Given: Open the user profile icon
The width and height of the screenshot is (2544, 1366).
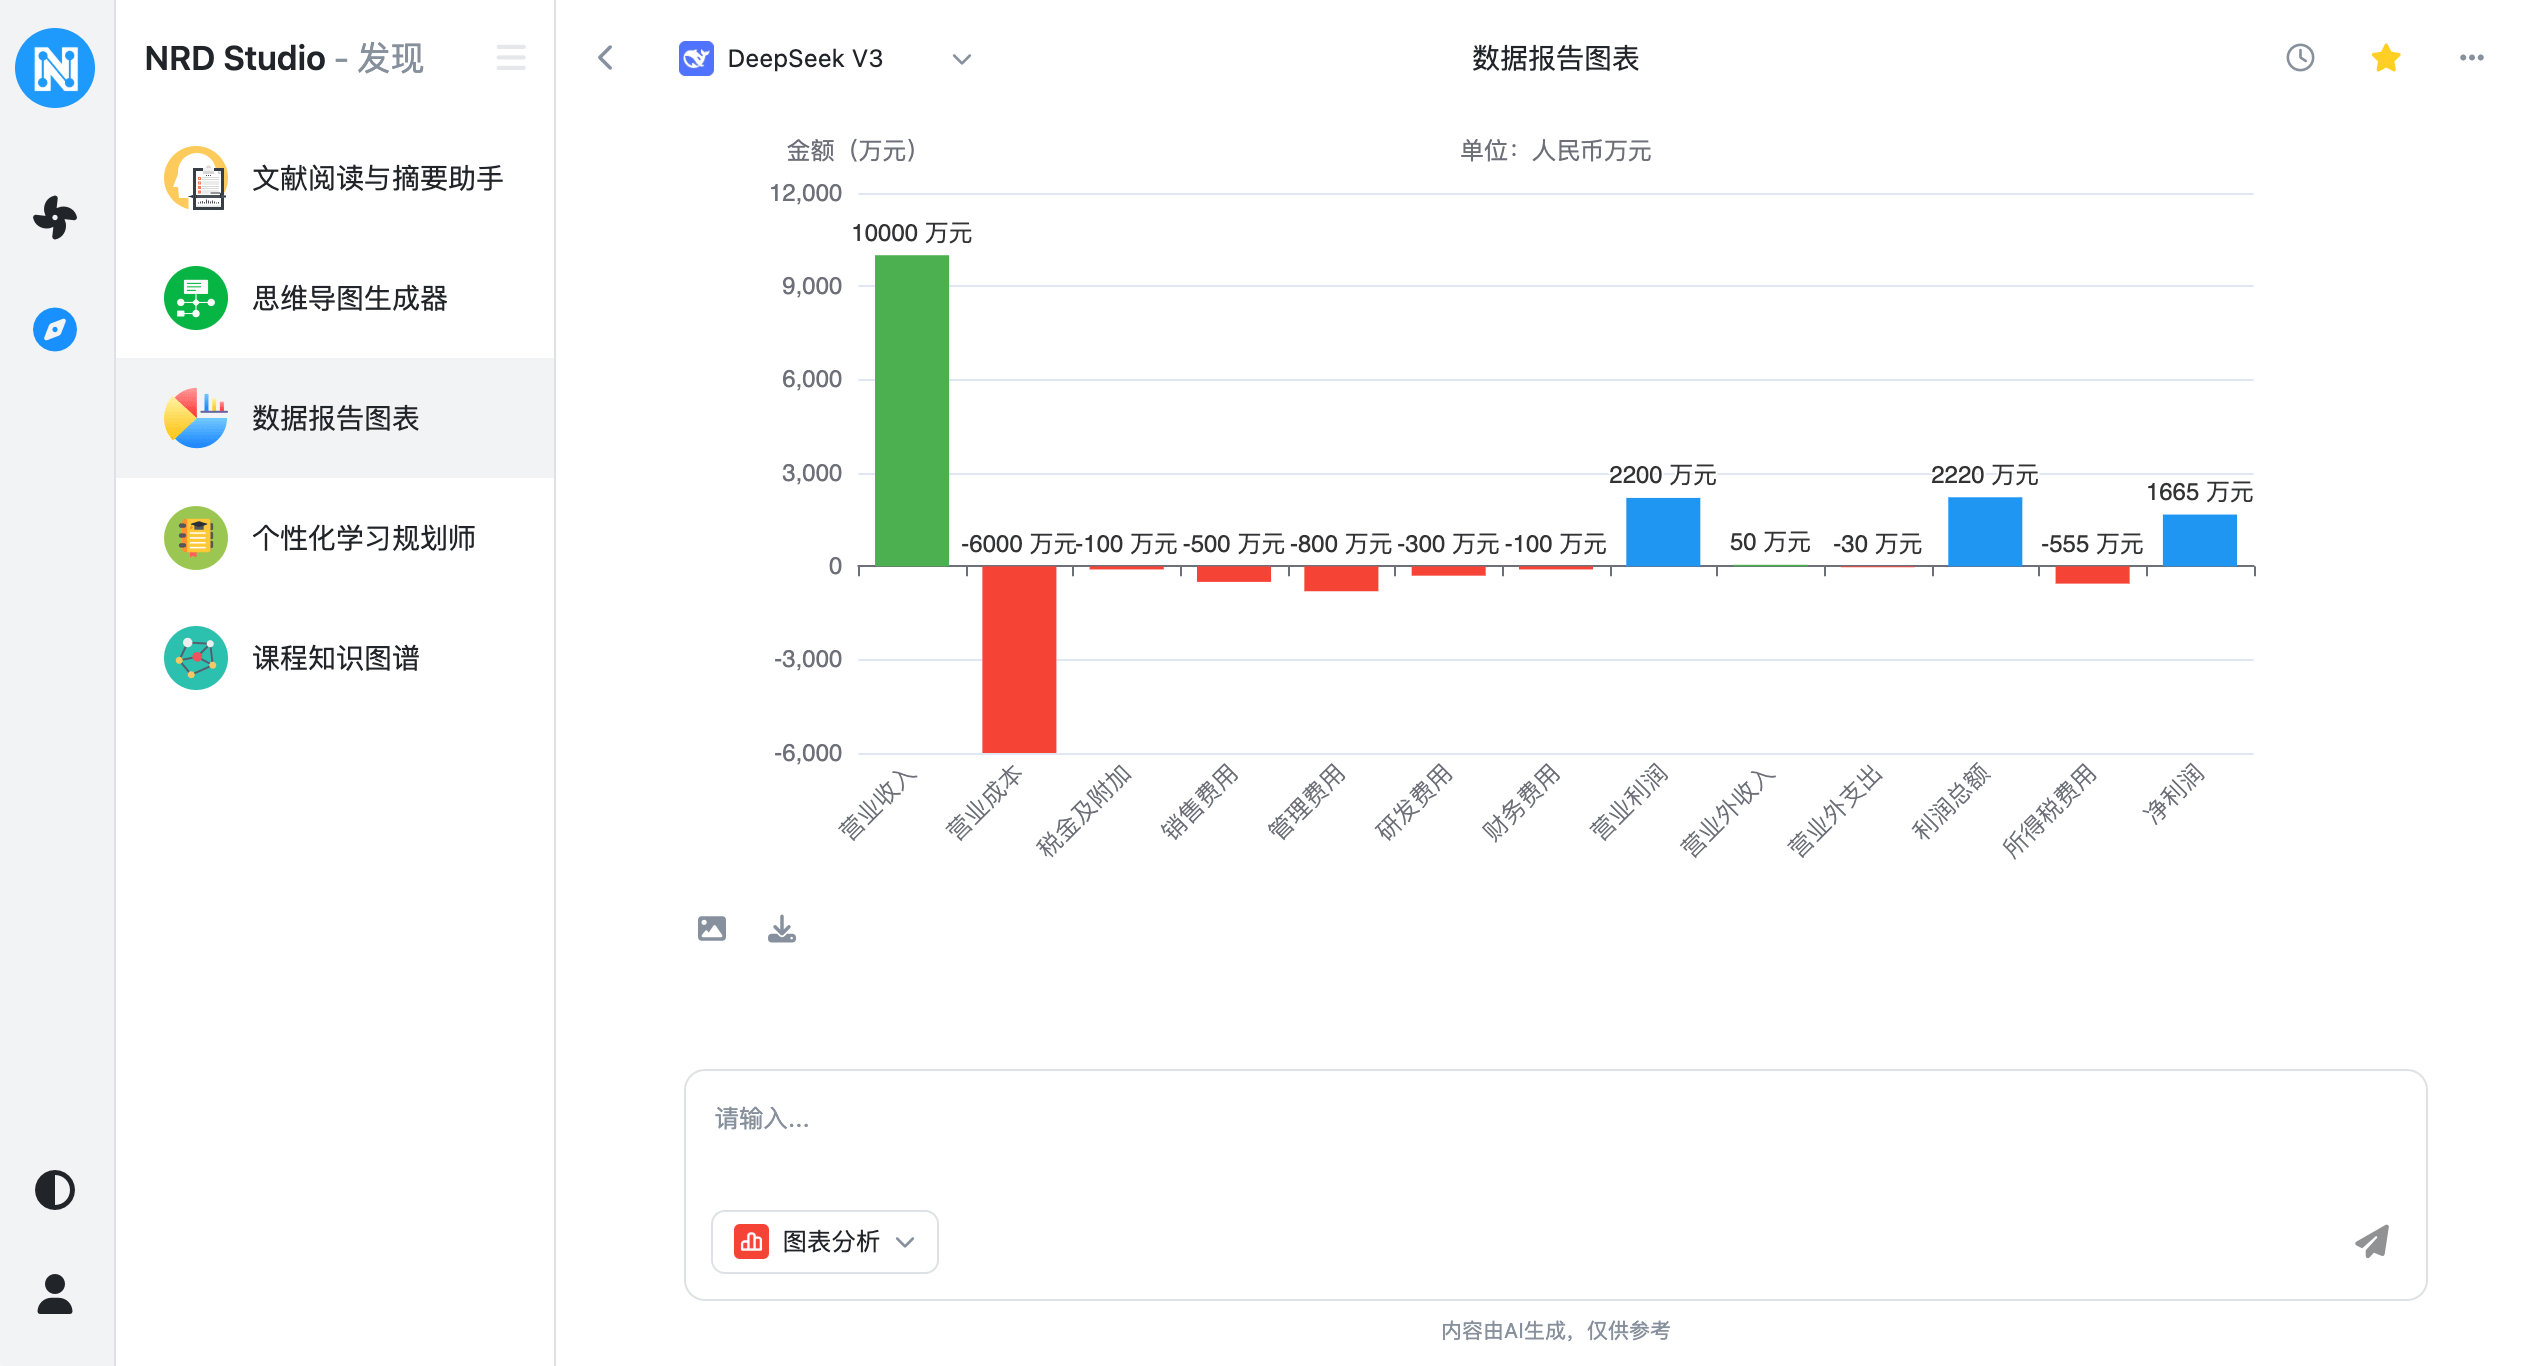Looking at the screenshot, I should 55,1294.
